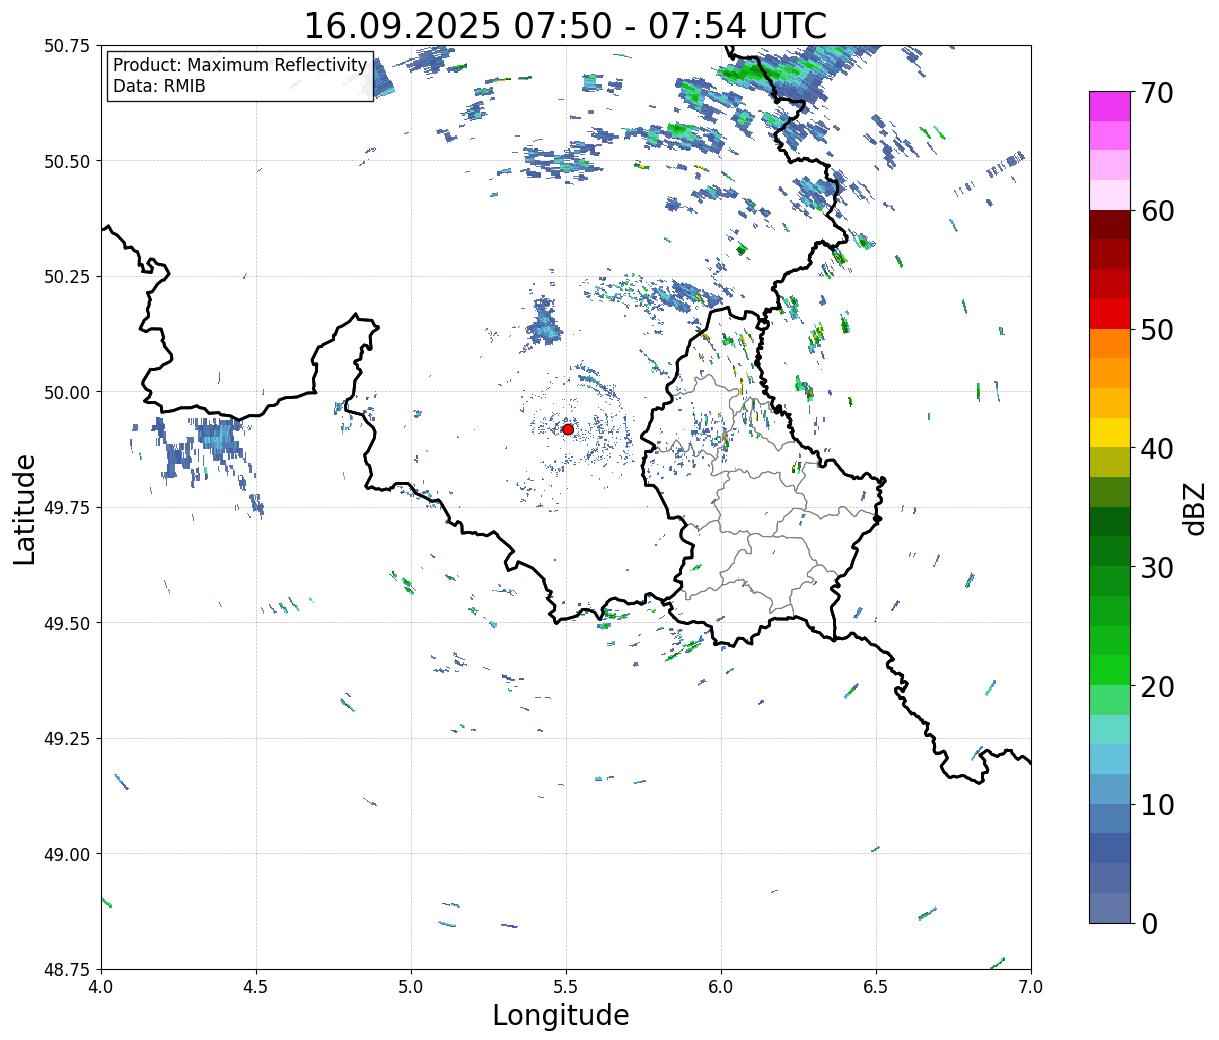Click the colorbar tick label '50'
The height and width of the screenshot is (1040, 1219).
(x=1157, y=330)
